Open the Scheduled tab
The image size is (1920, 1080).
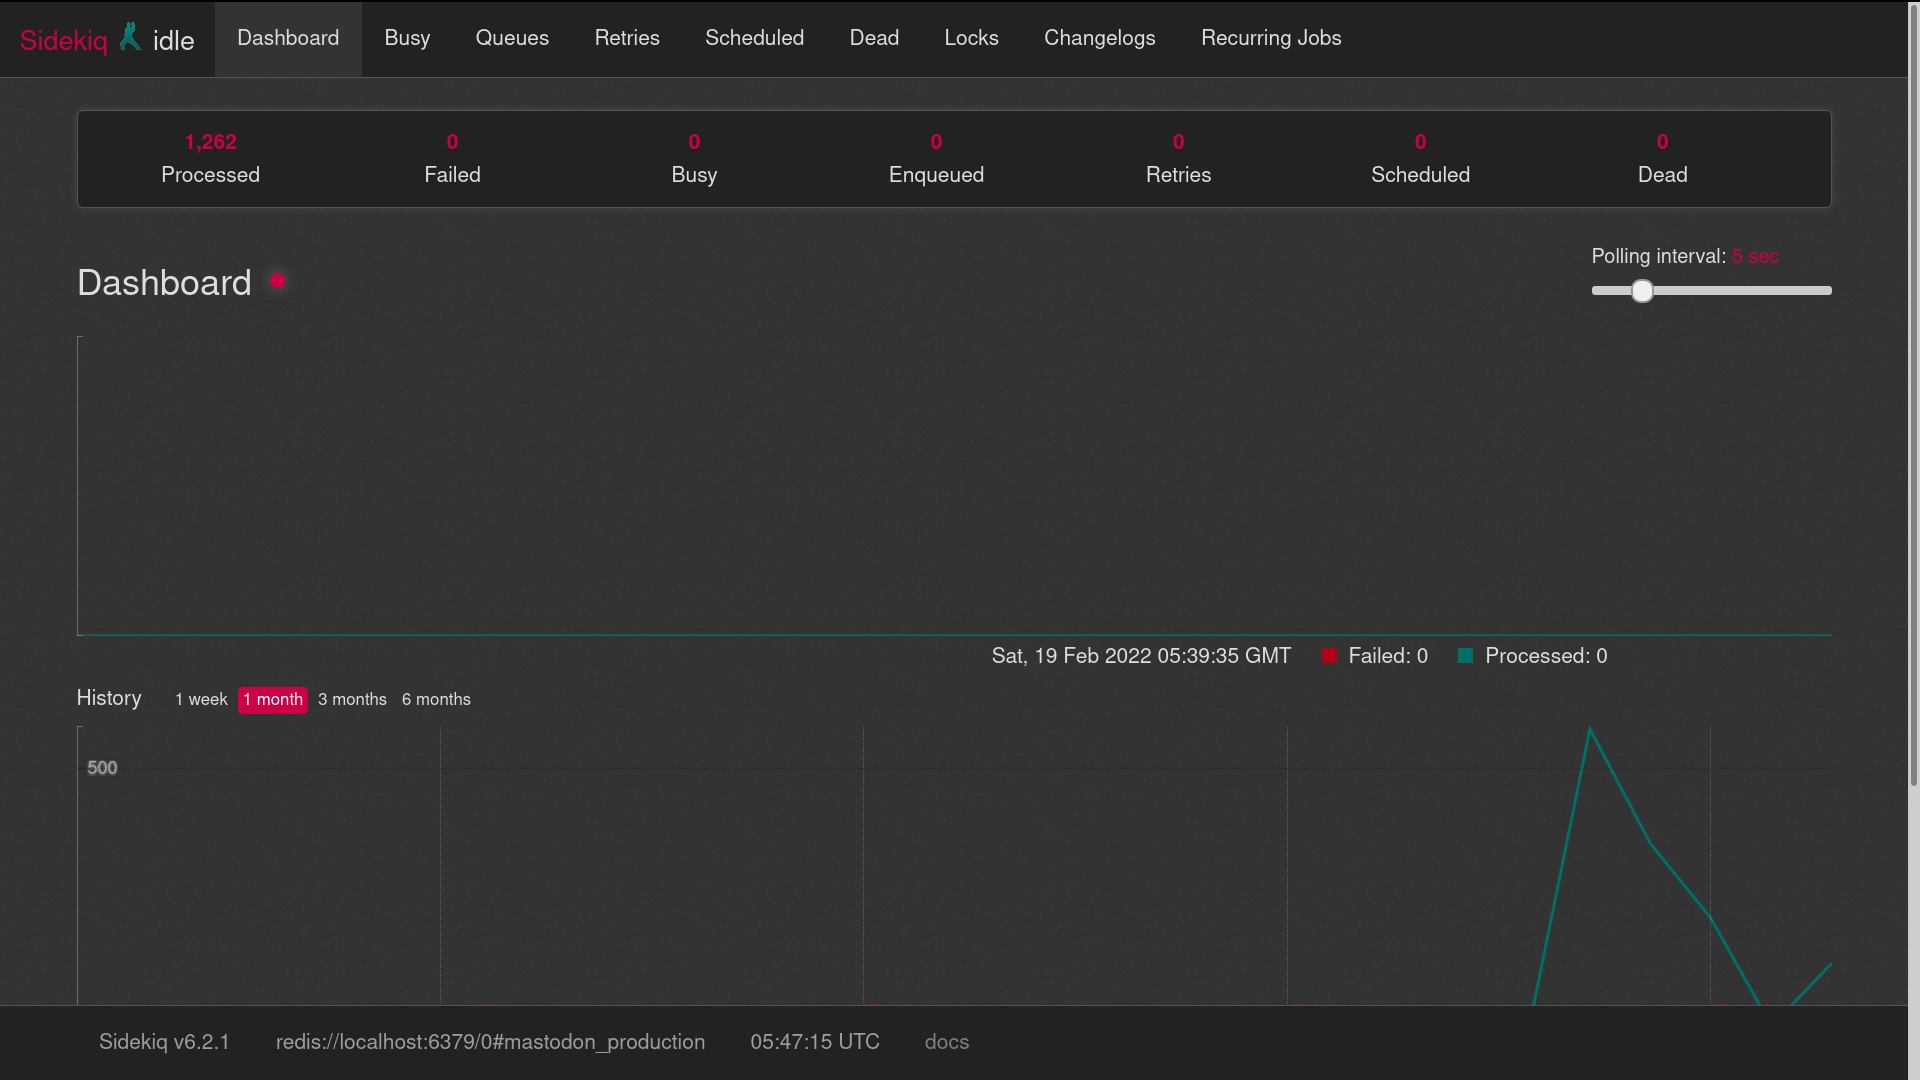(x=754, y=38)
